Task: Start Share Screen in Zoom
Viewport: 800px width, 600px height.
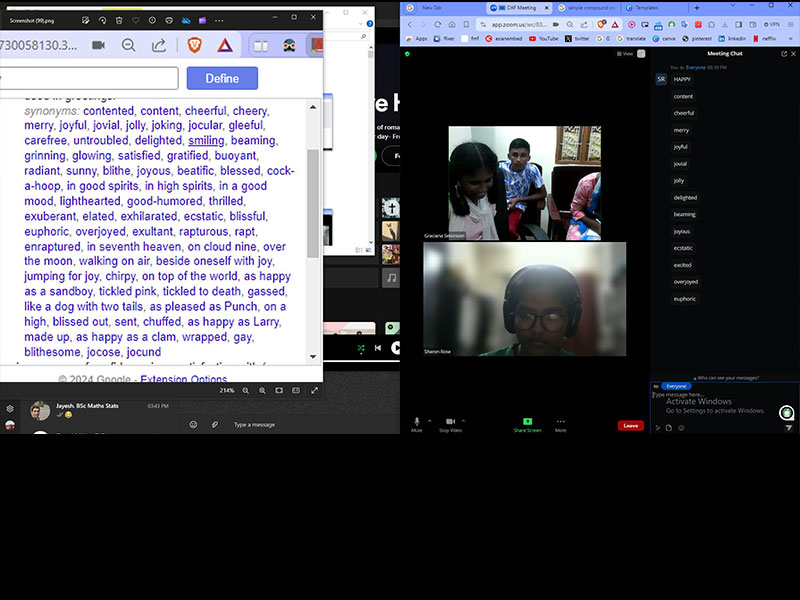Action: [x=528, y=424]
